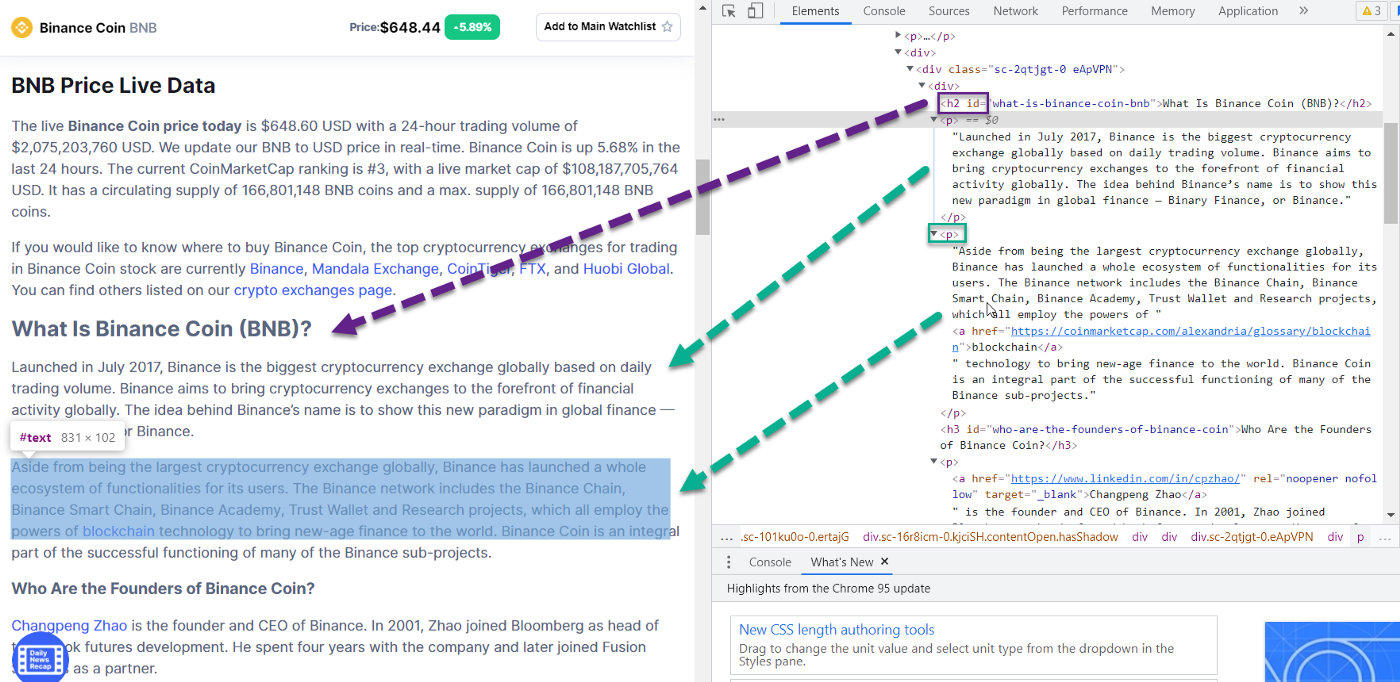The height and width of the screenshot is (682, 1400).
Task: Click the 'What Is Binance Coin (BNB)?' page heading
Action: tap(162, 328)
